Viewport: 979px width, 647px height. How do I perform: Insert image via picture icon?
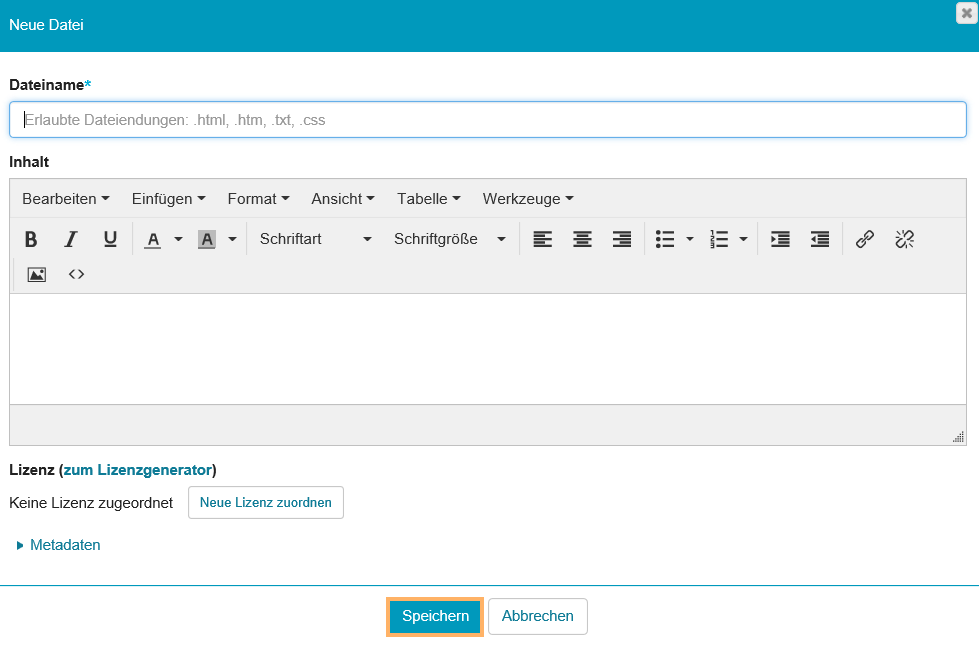pyautogui.click(x=37, y=274)
